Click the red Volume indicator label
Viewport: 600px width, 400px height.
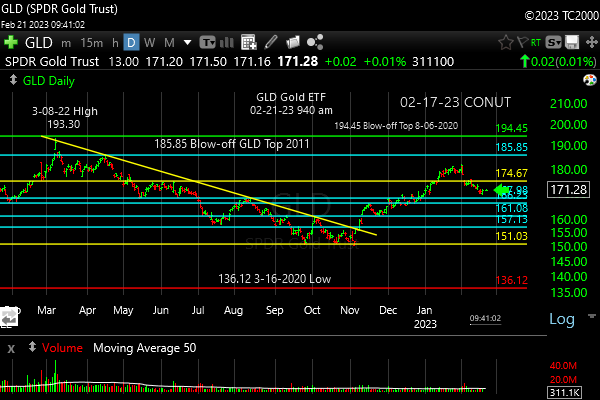point(62,348)
